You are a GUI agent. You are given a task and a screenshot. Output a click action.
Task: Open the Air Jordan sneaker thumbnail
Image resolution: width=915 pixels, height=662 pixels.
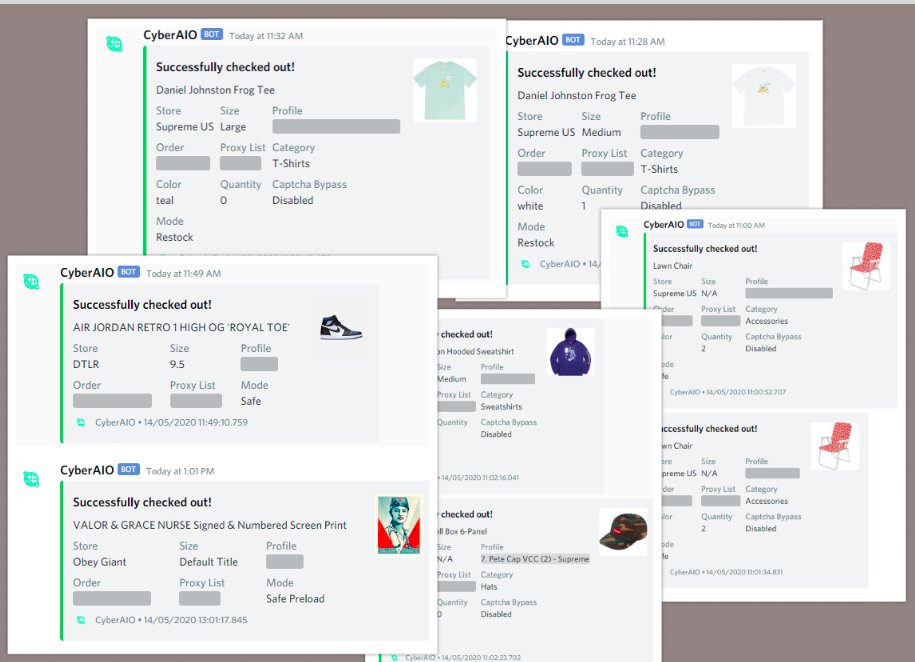coord(341,327)
